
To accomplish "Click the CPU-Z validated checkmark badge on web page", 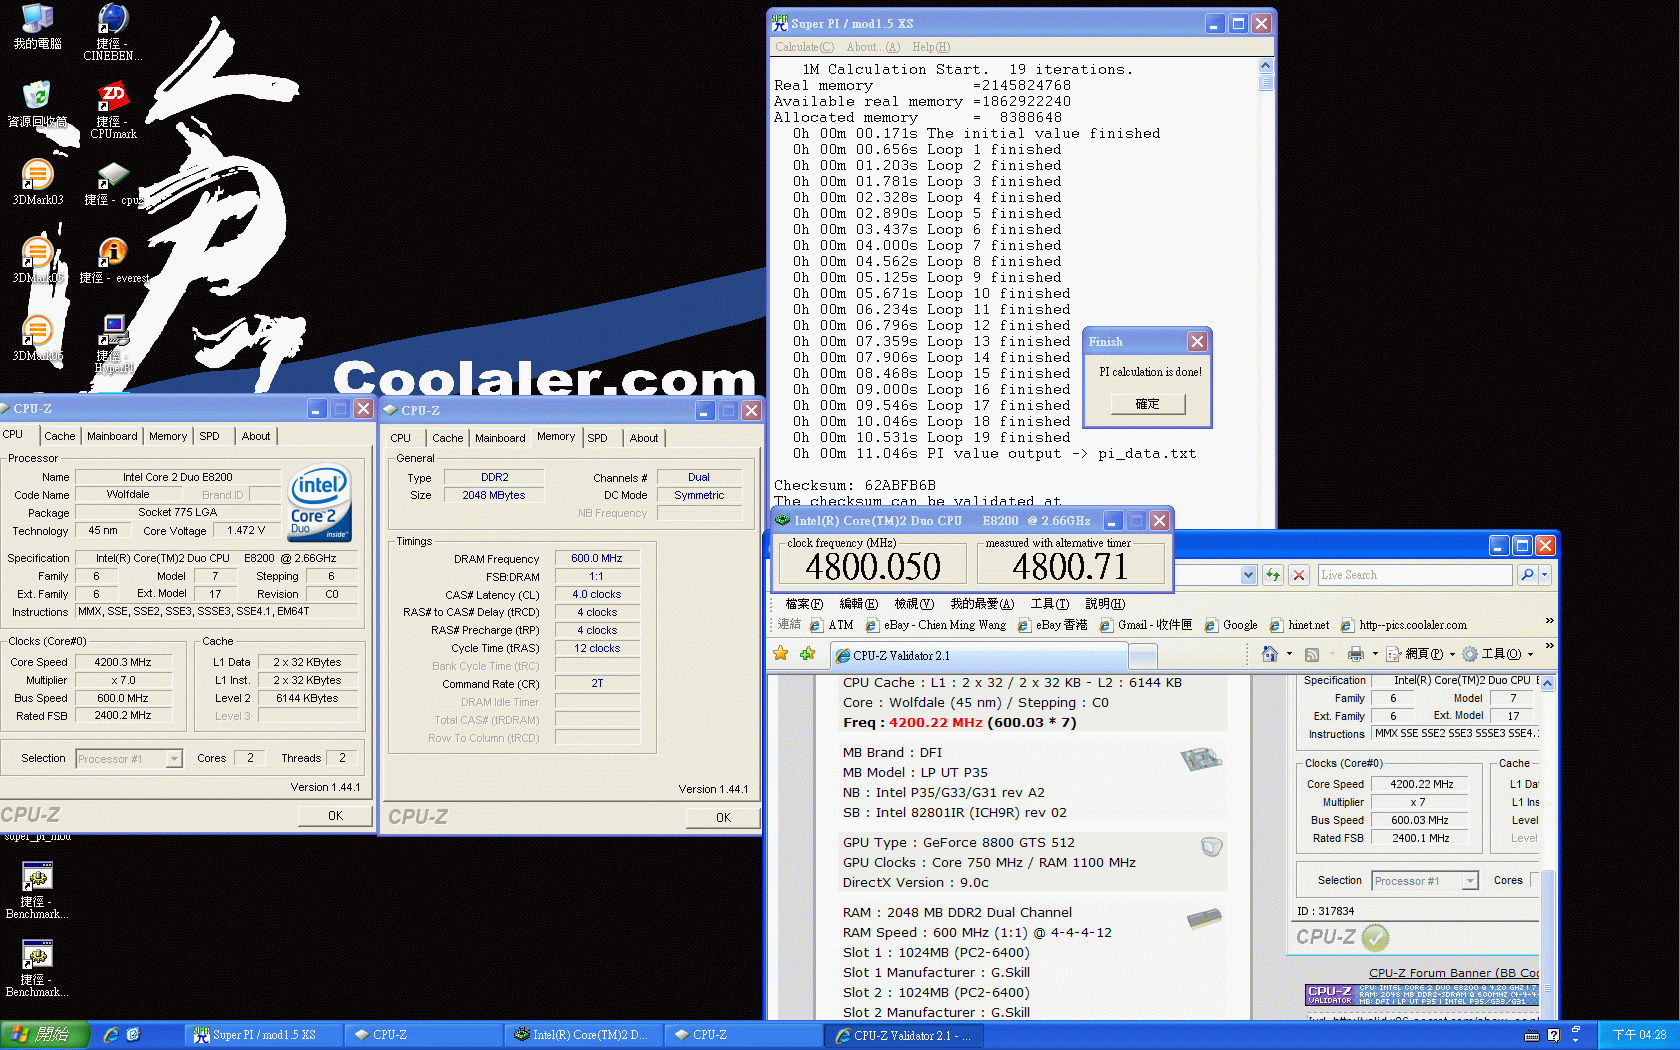I will coord(1375,937).
